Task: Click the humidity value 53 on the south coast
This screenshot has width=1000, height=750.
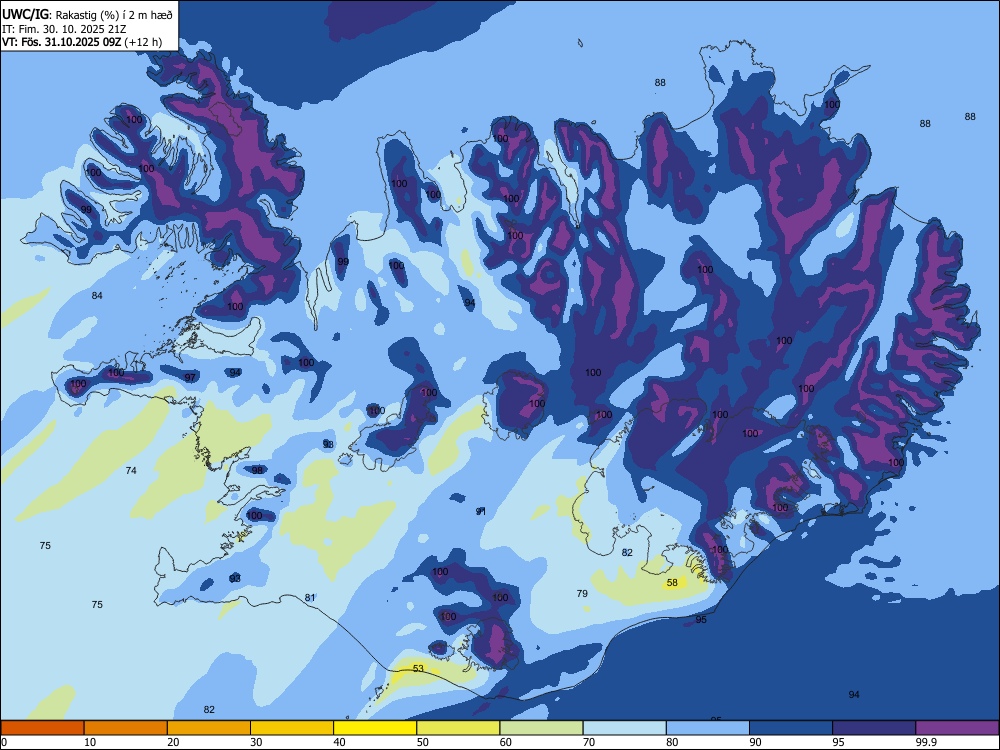Action: point(418,668)
